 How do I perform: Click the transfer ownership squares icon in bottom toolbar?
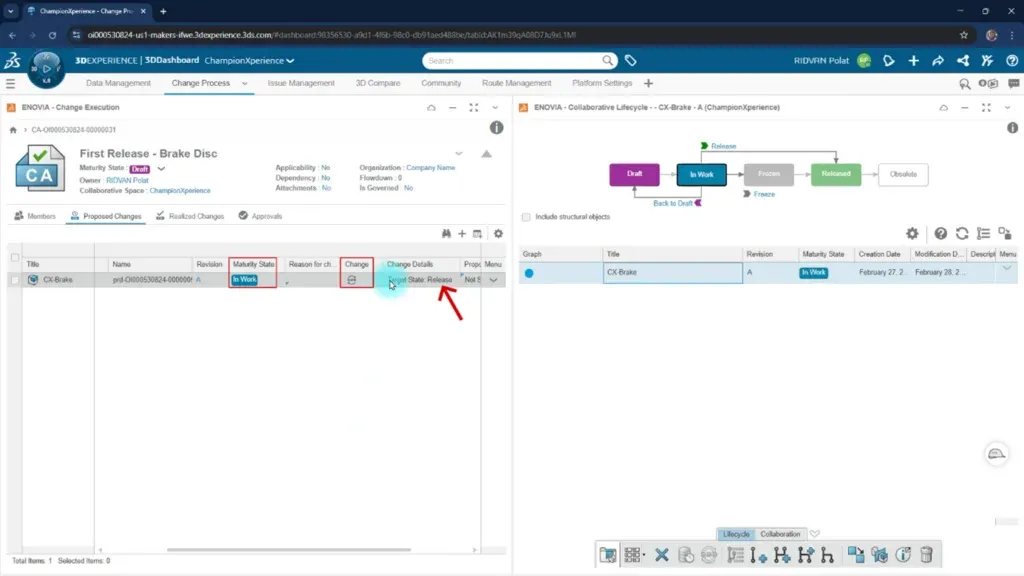pyautogui.click(x=856, y=555)
